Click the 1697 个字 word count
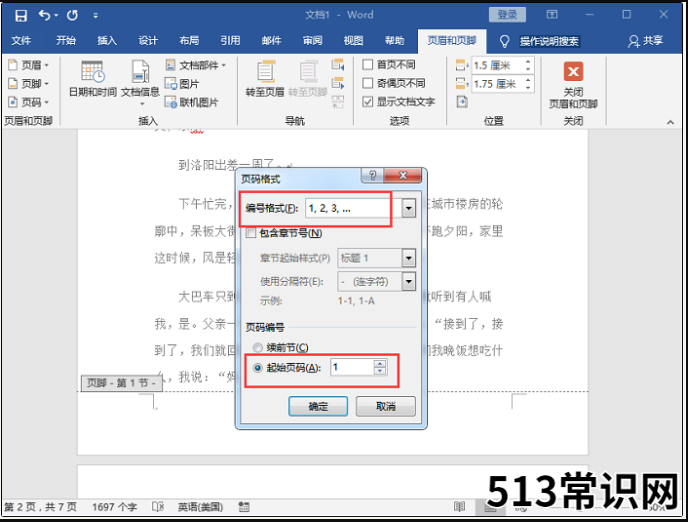The image size is (688, 522). click(x=115, y=507)
